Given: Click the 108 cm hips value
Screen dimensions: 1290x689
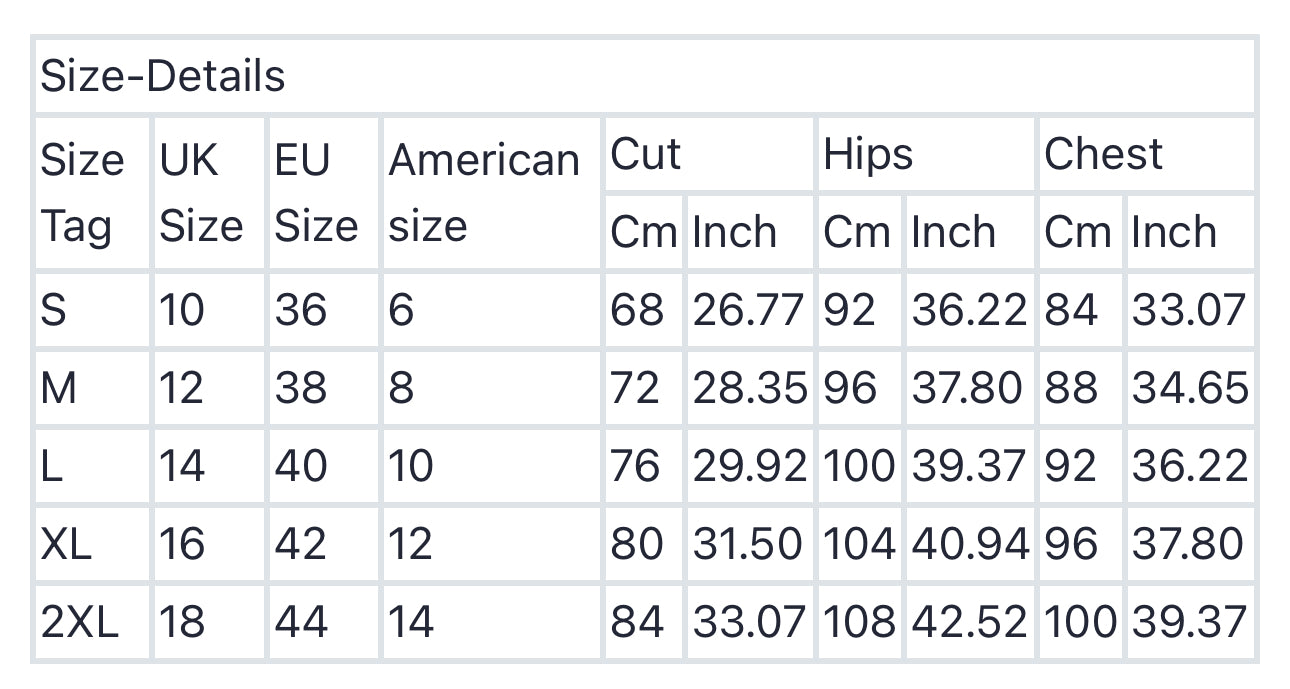Looking at the screenshot, I should coord(860,622).
